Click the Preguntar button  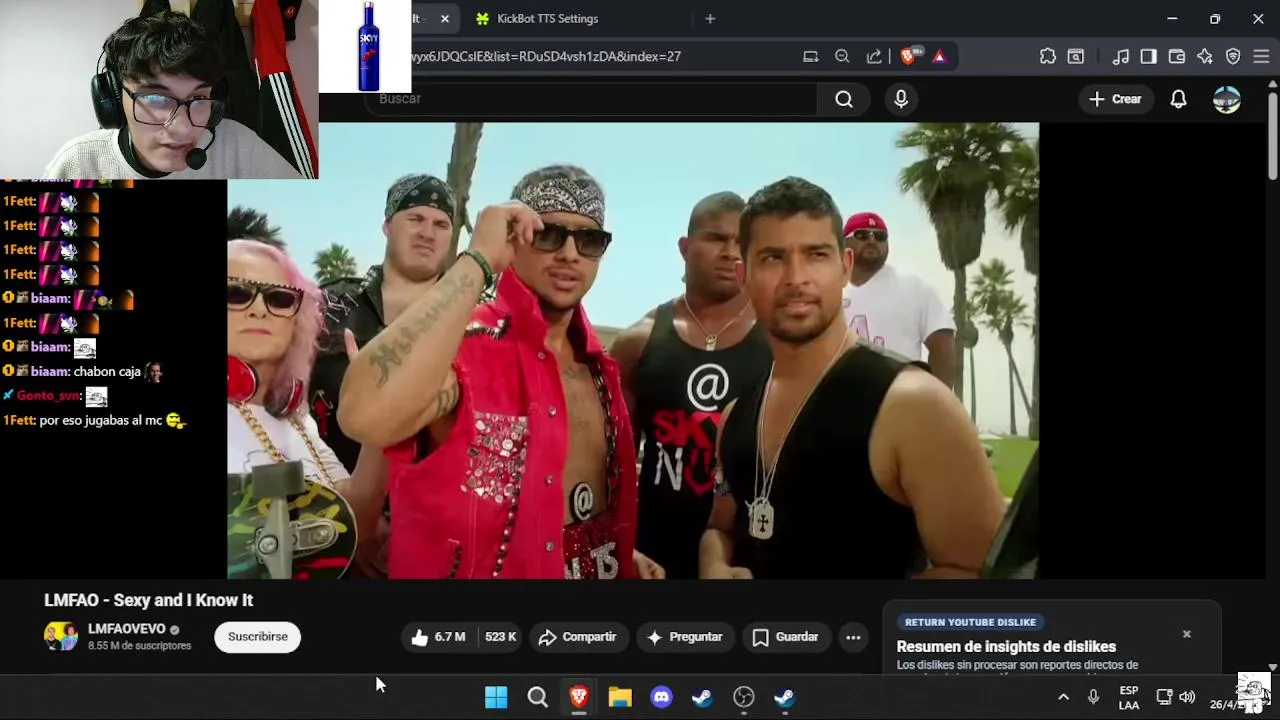(685, 637)
